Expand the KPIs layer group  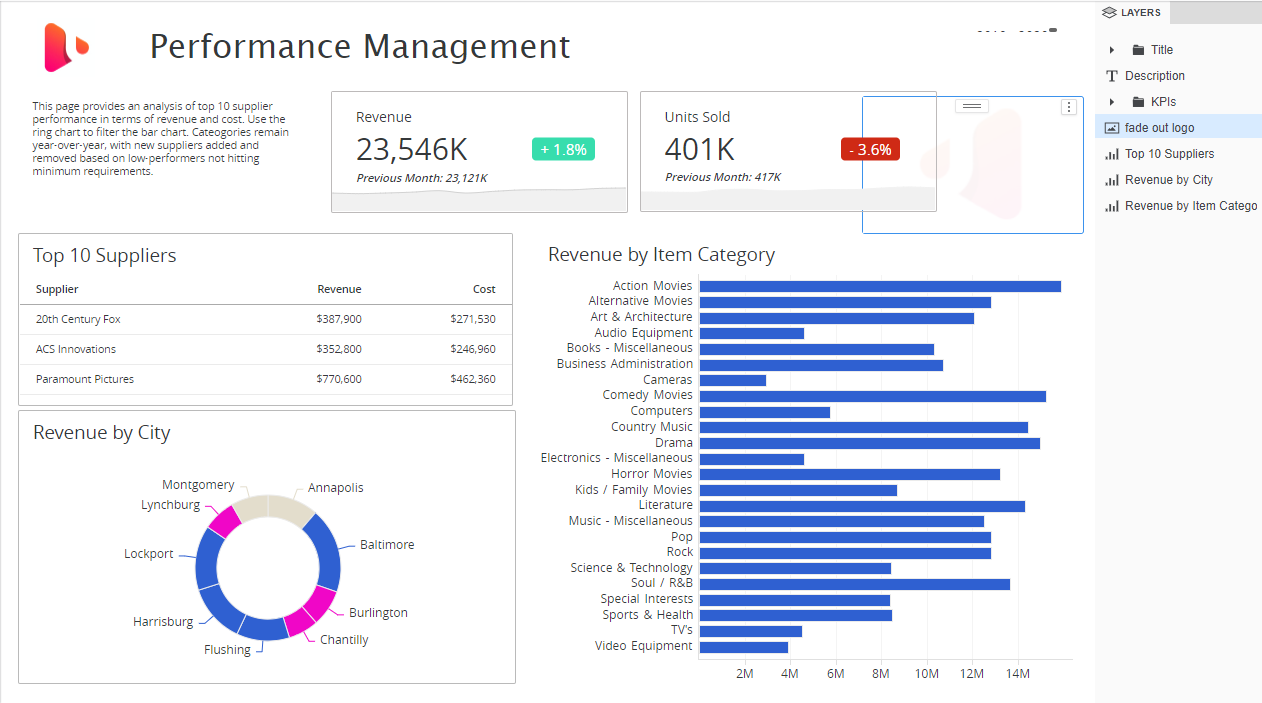click(x=1112, y=102)
